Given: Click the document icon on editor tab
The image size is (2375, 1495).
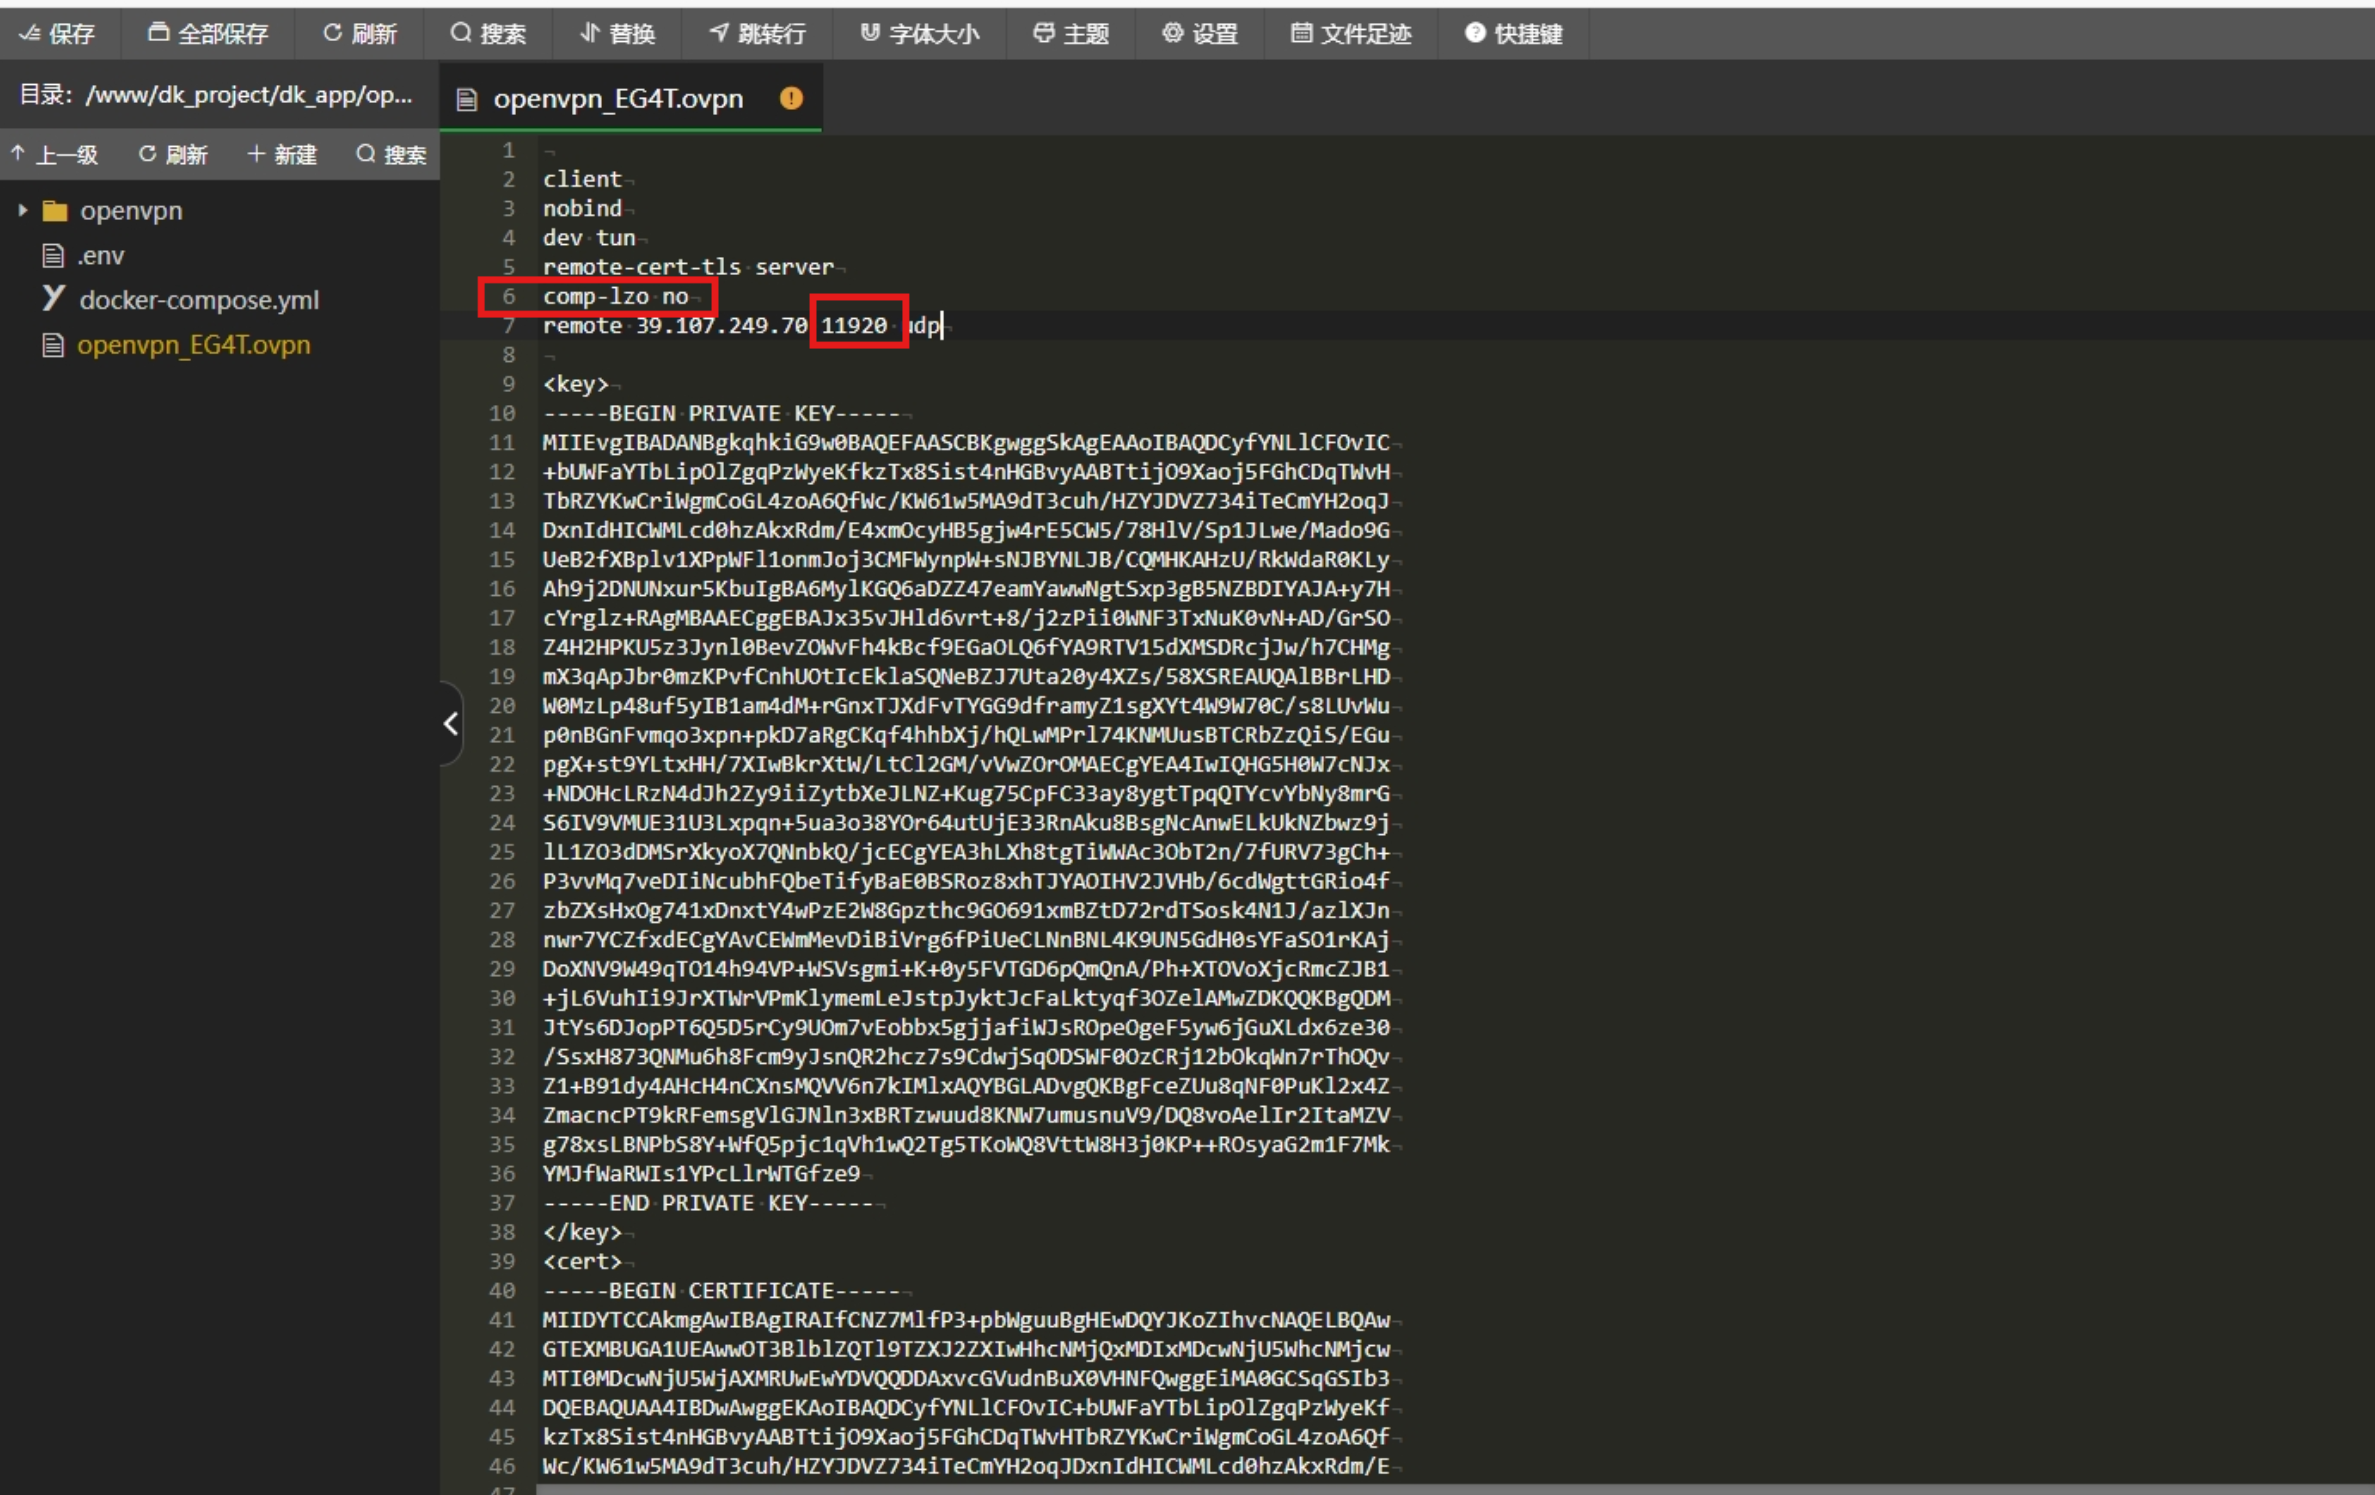Looking at the screenshot, I should [x=466, y=99].
